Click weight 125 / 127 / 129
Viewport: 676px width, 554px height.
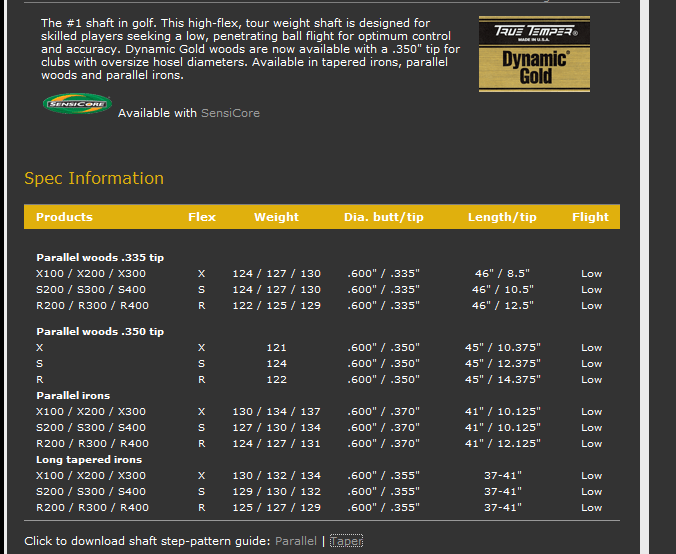276,507
